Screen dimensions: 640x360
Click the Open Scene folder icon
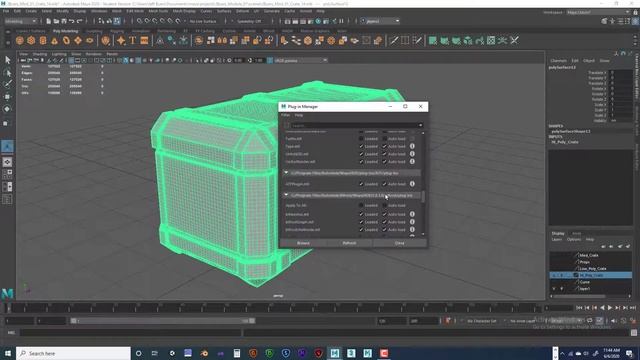tap(56, 21)
